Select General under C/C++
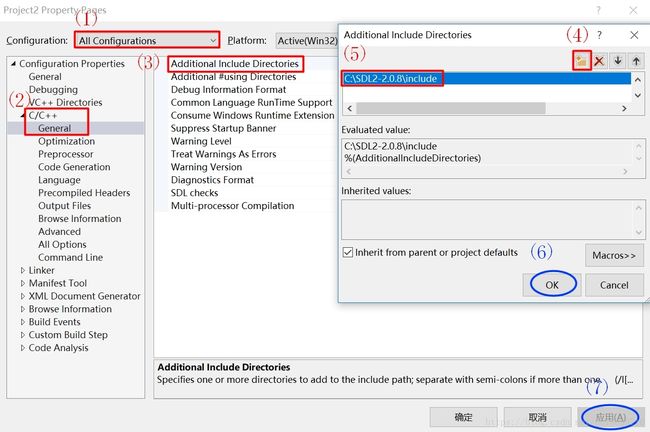Image resolution: width=650 pixels, height=432 pixels. 55,128
